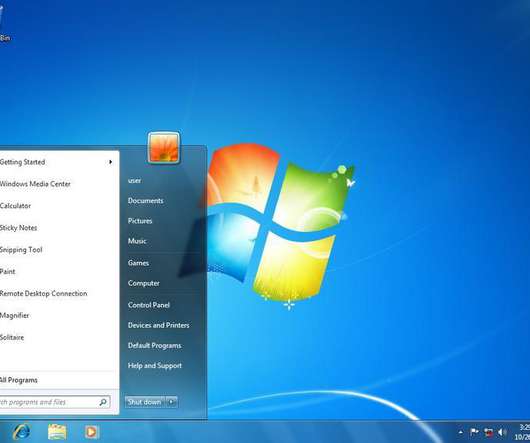
Task: Launch Windows Media Player from taskbar
Action: pyautogui.click(x=91, y=432)
